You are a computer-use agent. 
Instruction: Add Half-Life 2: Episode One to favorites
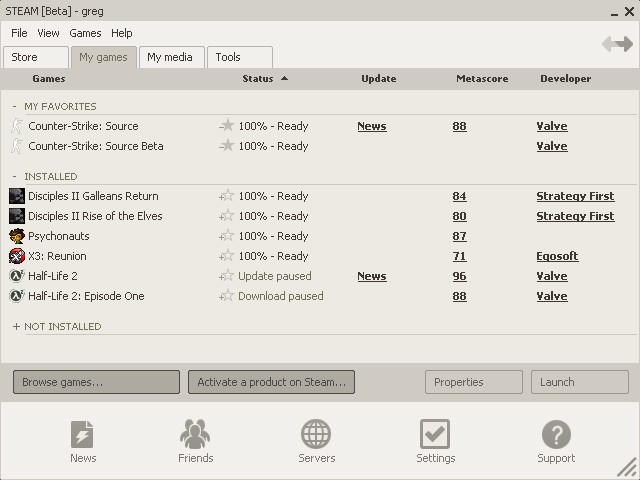click(227, 296)
